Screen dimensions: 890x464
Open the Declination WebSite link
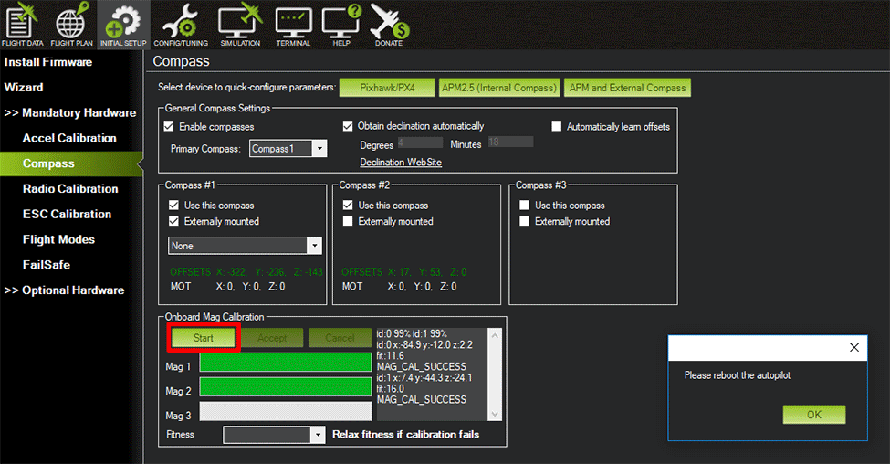pyautogui.click(x=401, y=161)
